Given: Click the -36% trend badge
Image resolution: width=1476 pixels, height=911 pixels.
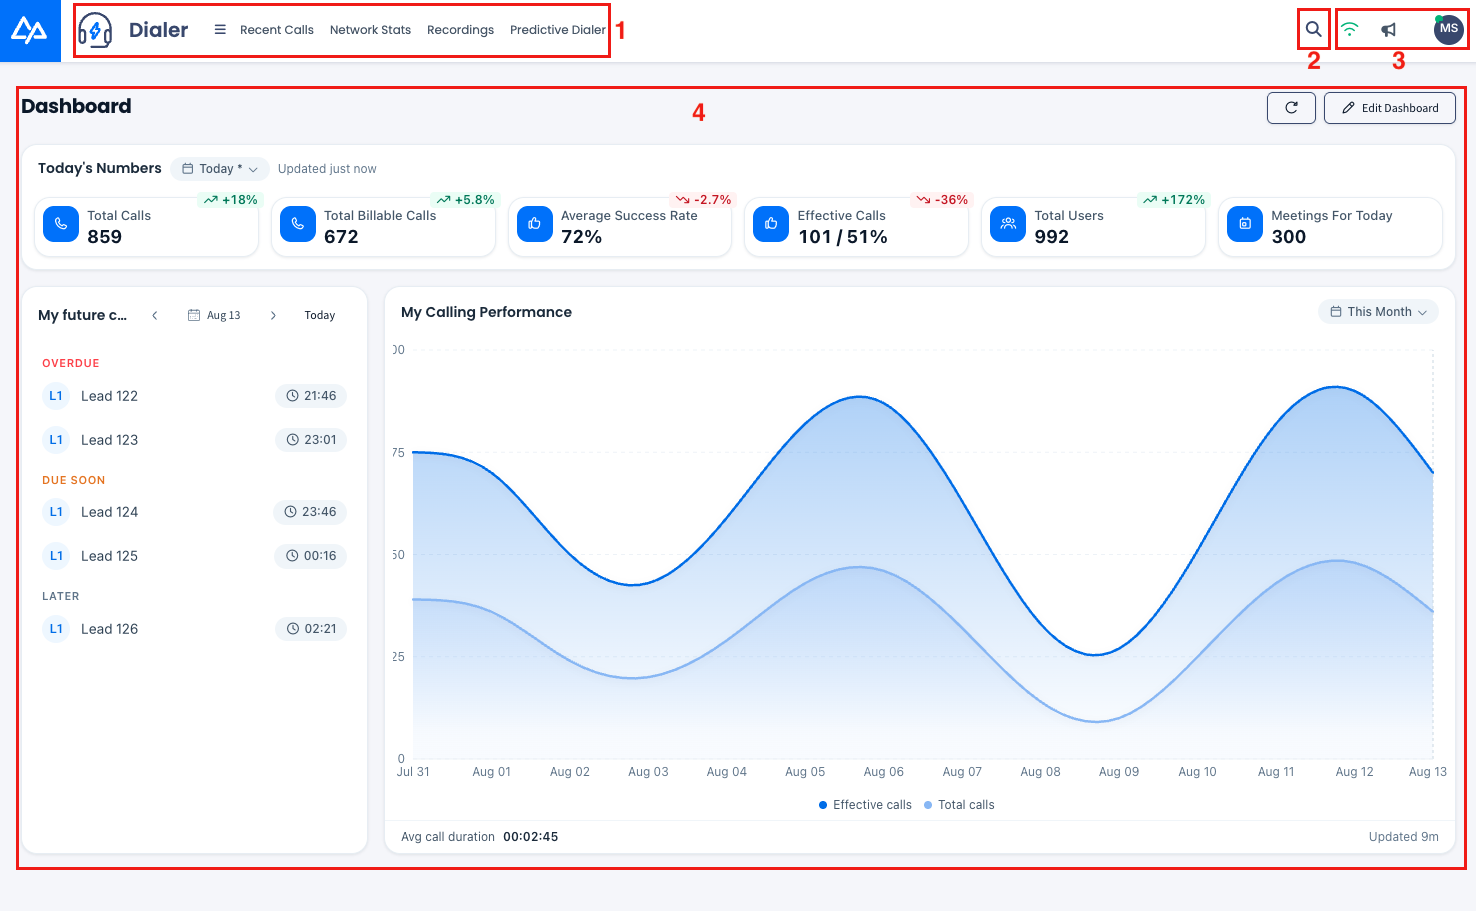Looking at the screenshot, I should (x=942, y=200).
